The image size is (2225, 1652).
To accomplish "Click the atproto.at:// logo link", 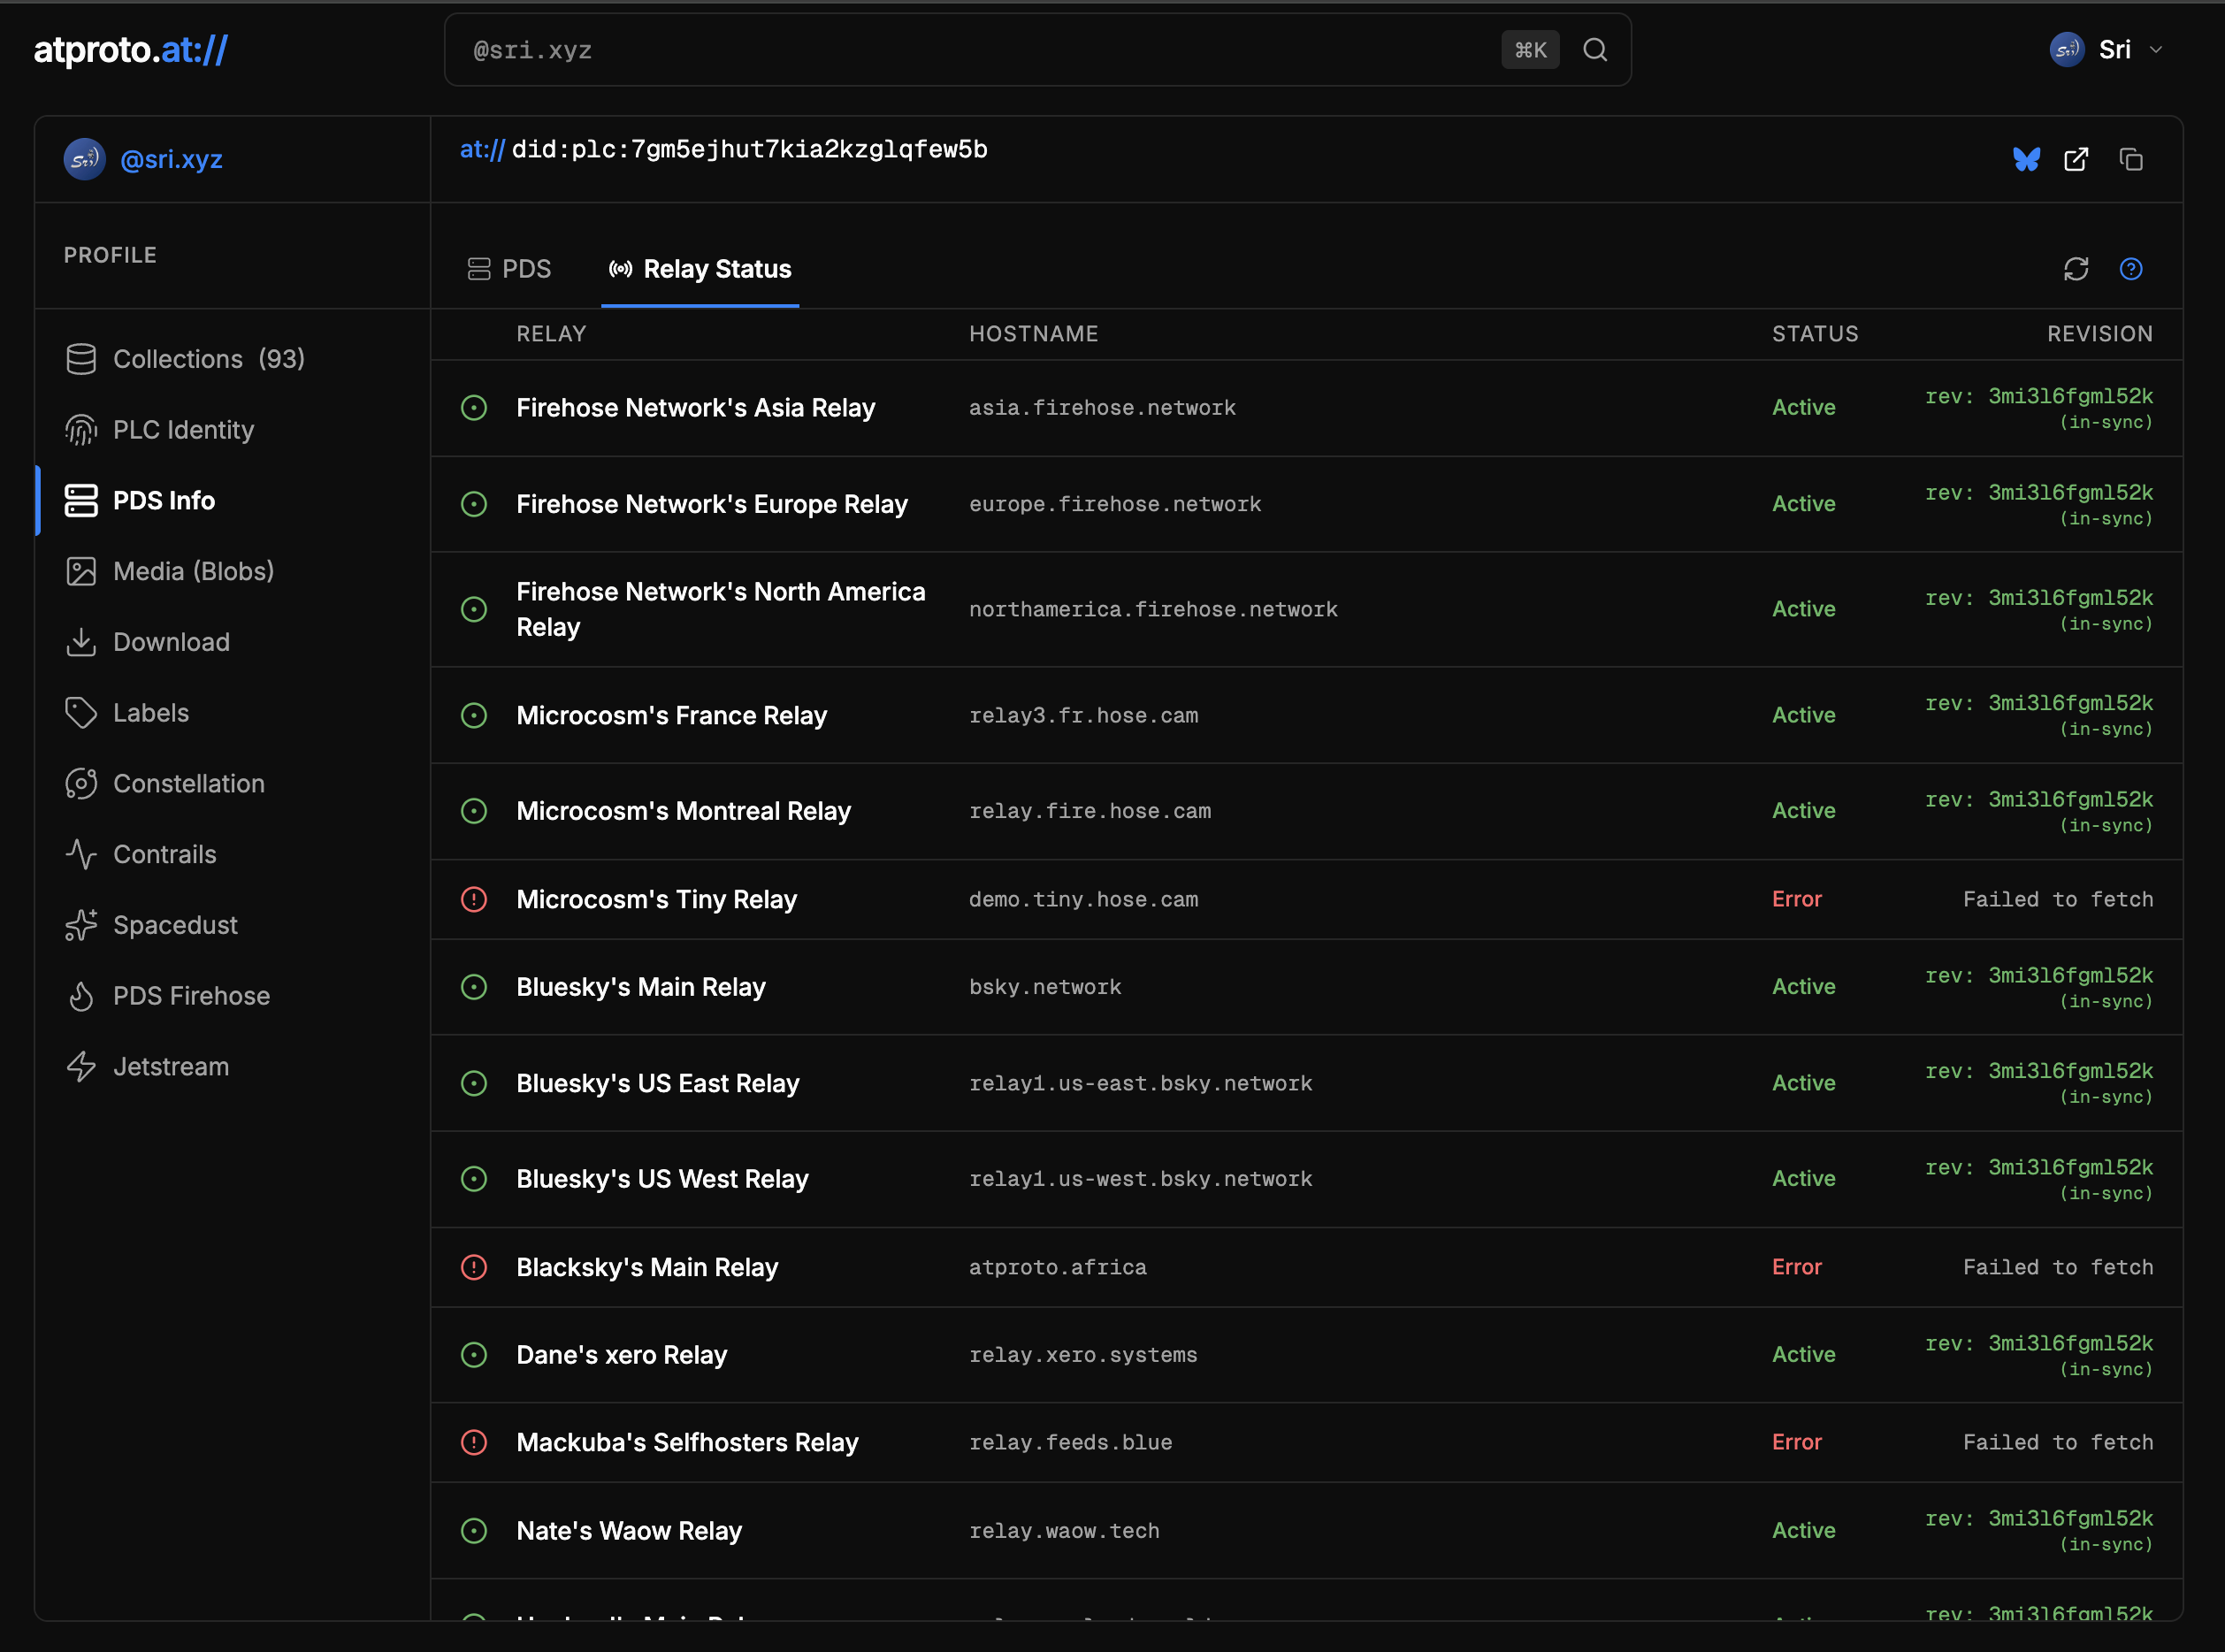I will (131, 50).
